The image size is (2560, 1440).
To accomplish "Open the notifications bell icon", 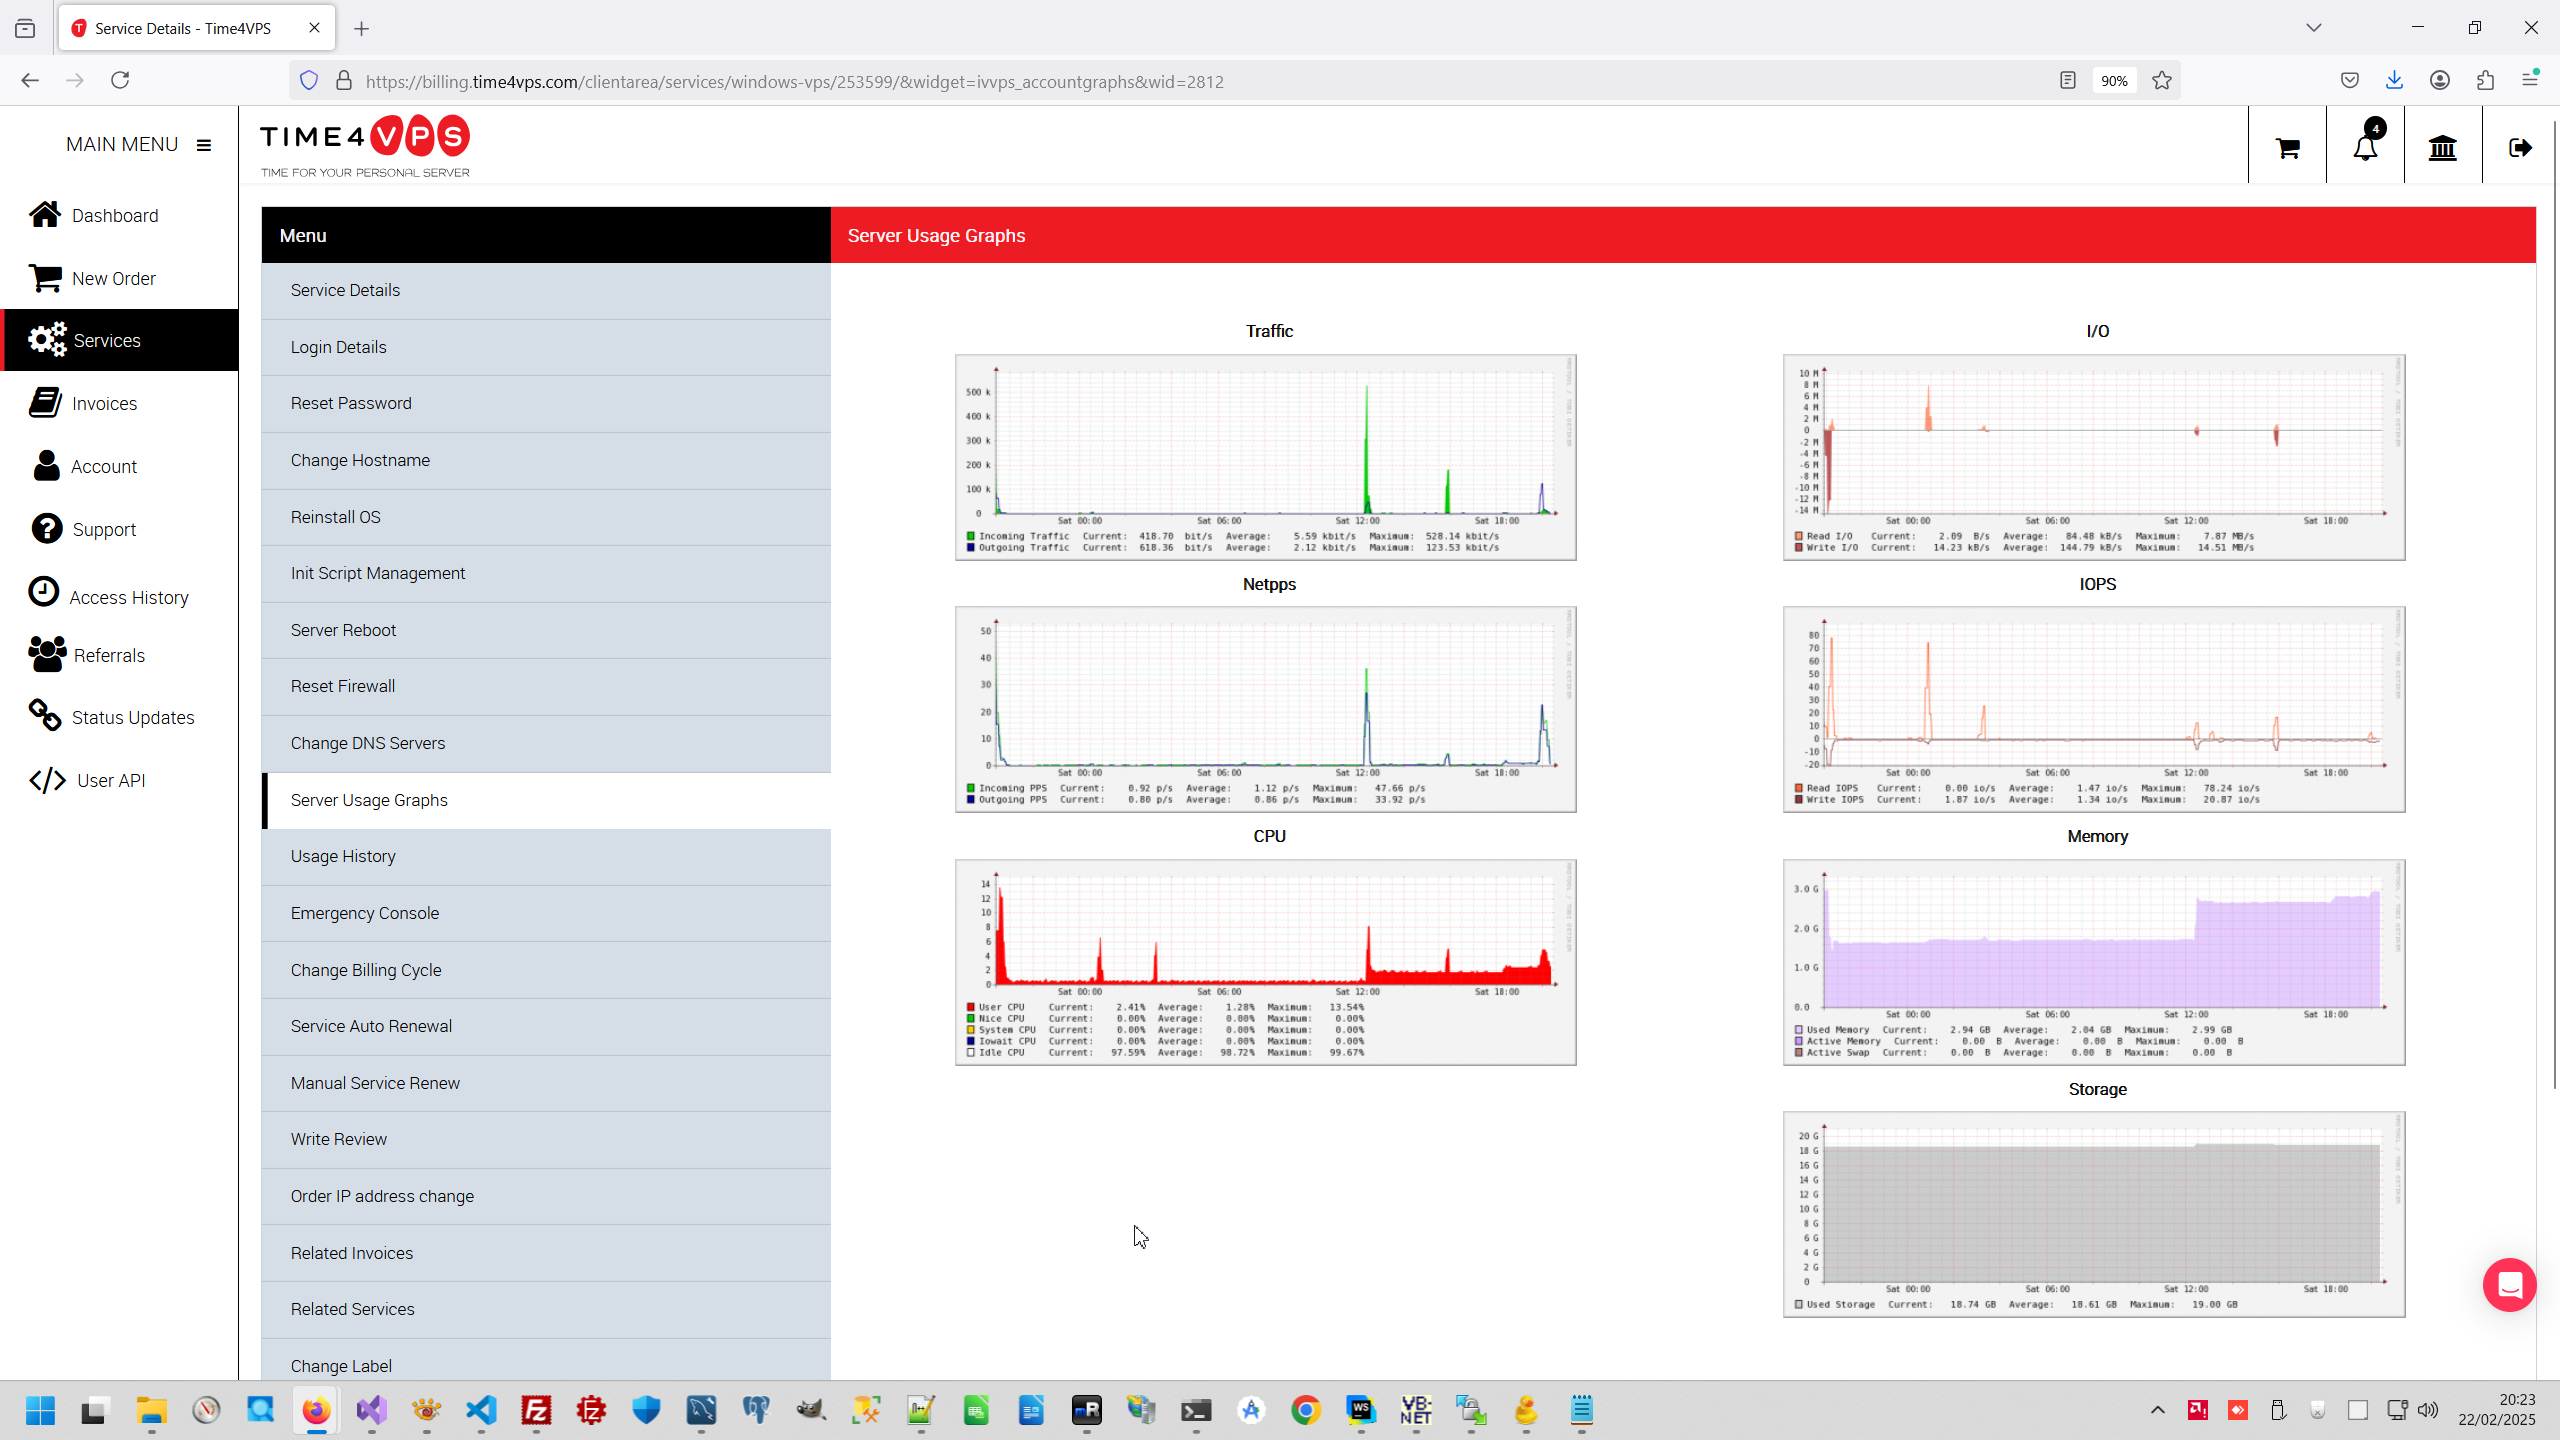I will coord(2365,148).
